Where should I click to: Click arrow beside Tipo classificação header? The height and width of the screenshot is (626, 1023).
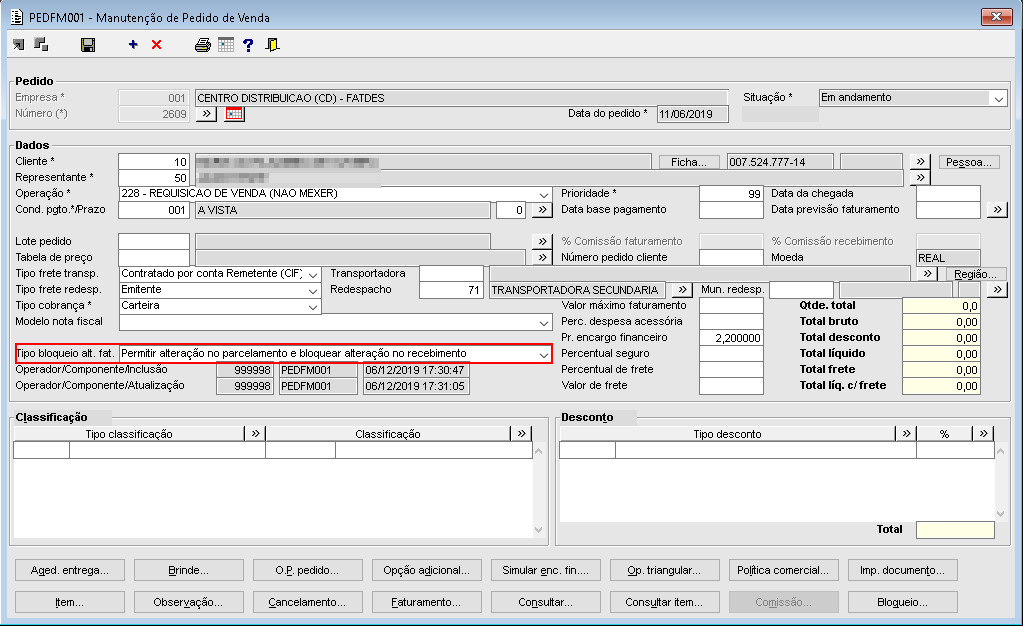point(255,433)
